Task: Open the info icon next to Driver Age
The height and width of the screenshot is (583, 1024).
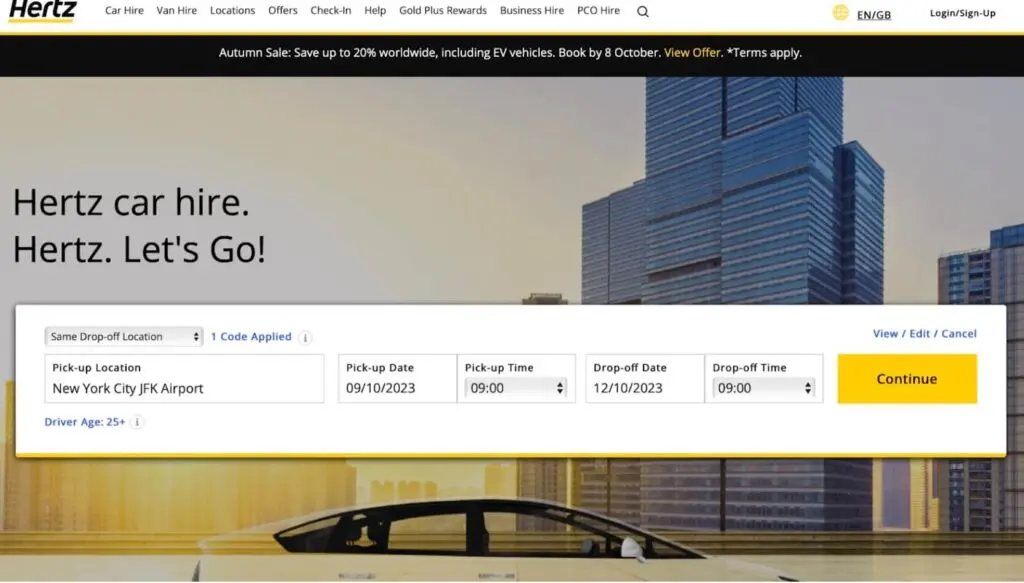Action: tap(137, 422)
